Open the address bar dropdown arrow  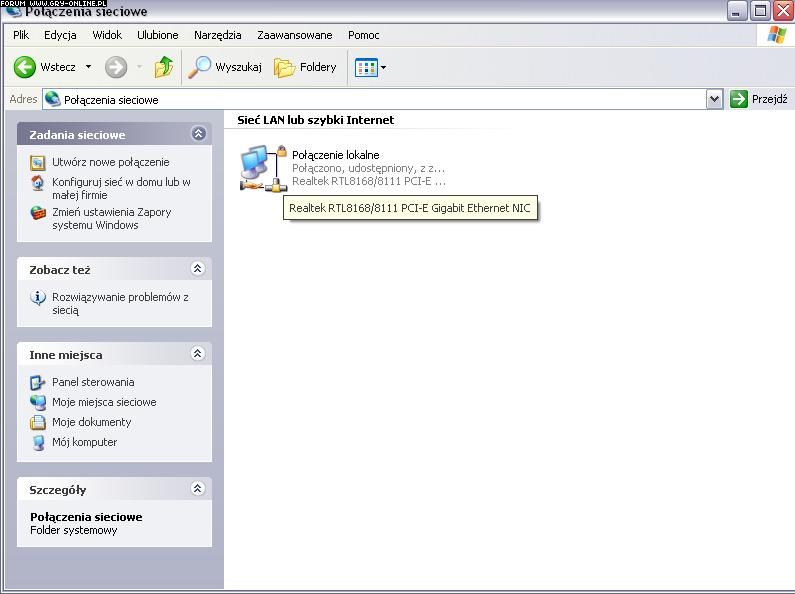[x=714, y=99]
